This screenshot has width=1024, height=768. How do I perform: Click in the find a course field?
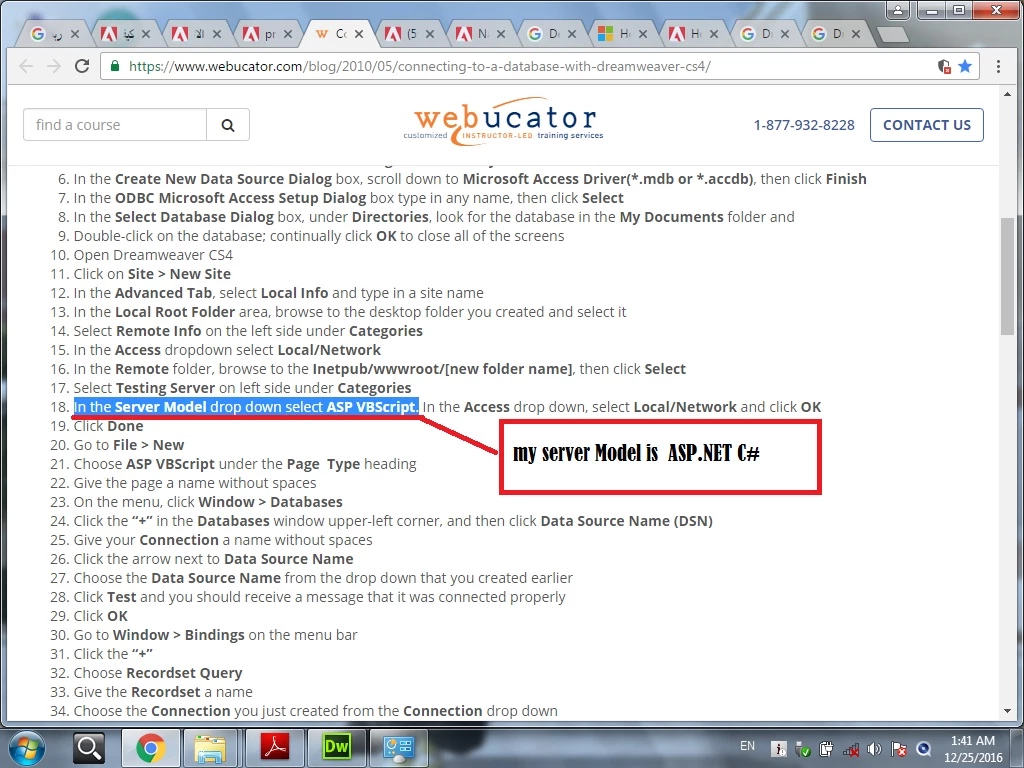(x=115, y=125)
